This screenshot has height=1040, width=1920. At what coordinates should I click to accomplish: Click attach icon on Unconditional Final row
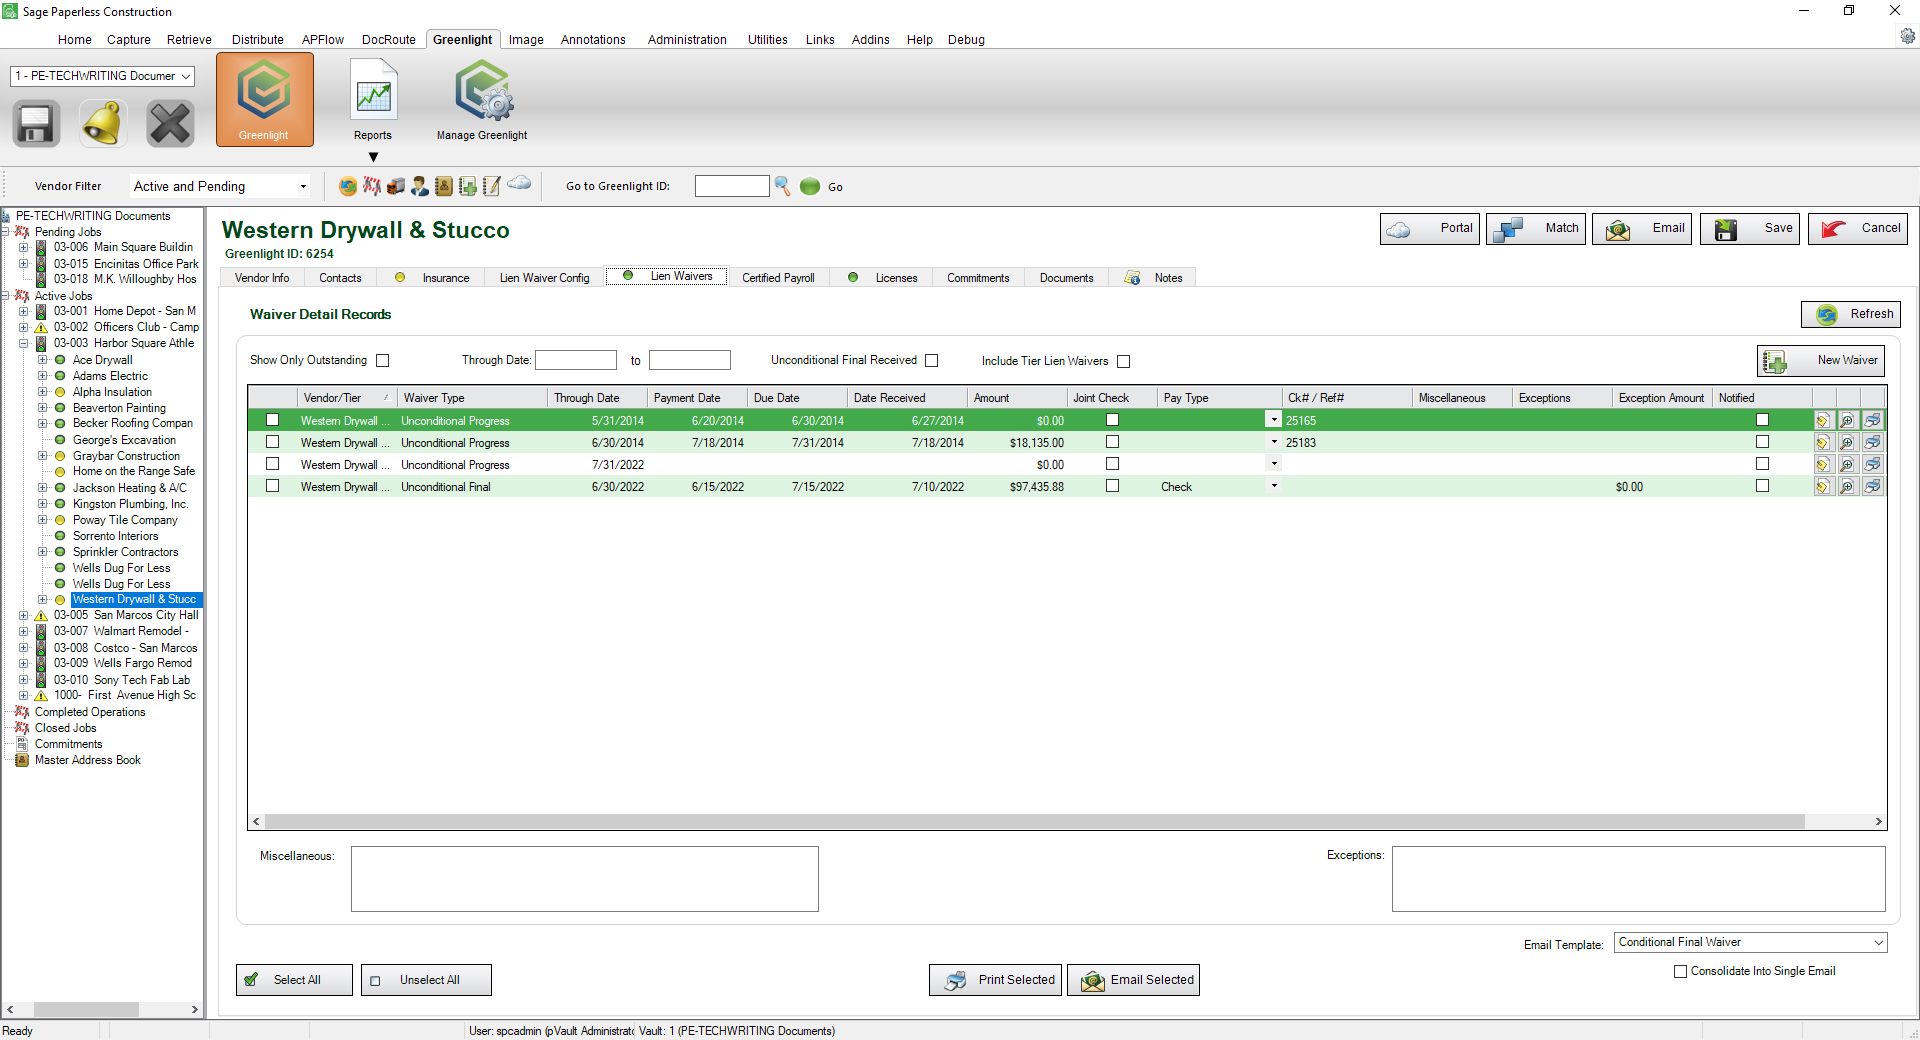pos(1823,487)
